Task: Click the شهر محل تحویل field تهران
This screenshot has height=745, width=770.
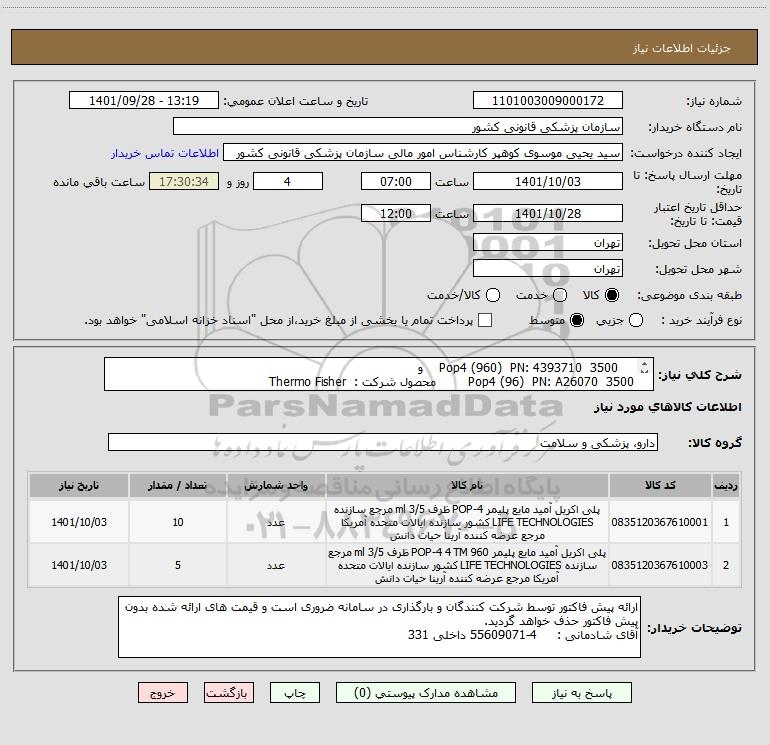Action: 548,269
